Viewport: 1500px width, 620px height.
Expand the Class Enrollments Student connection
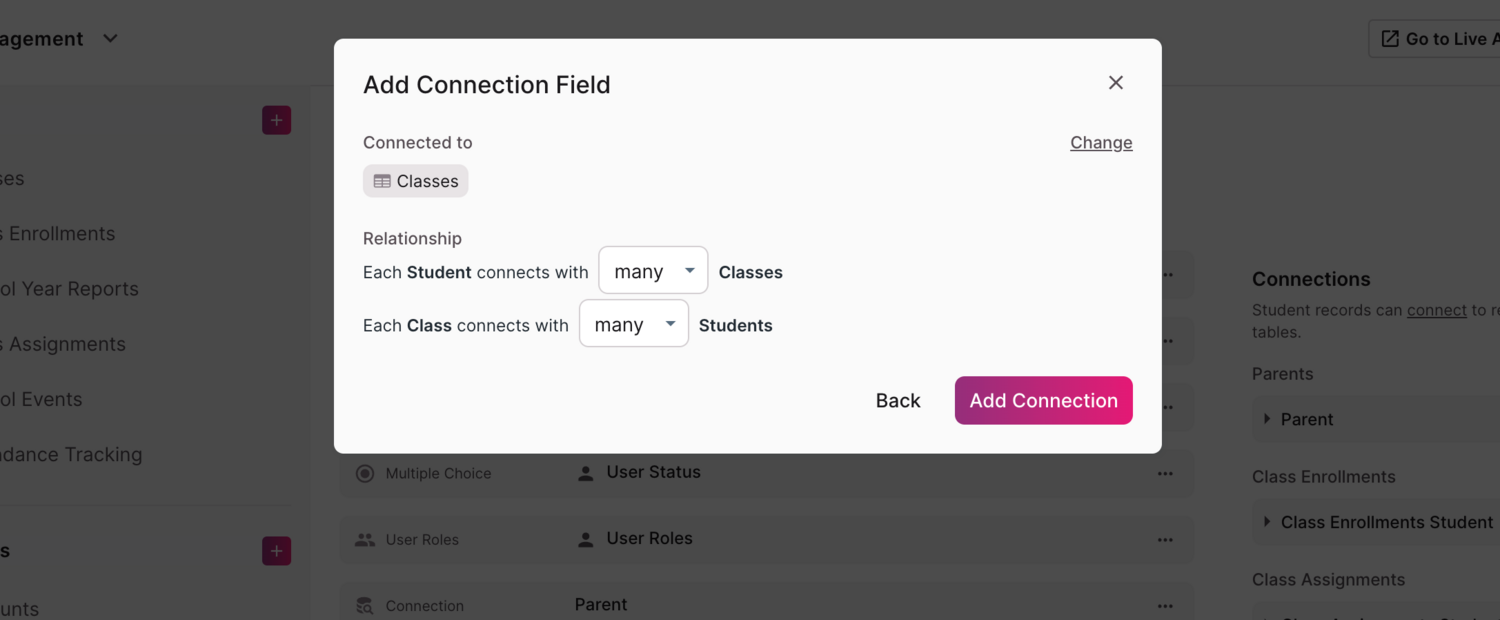pyautogui.click(x=1268, y=522)
